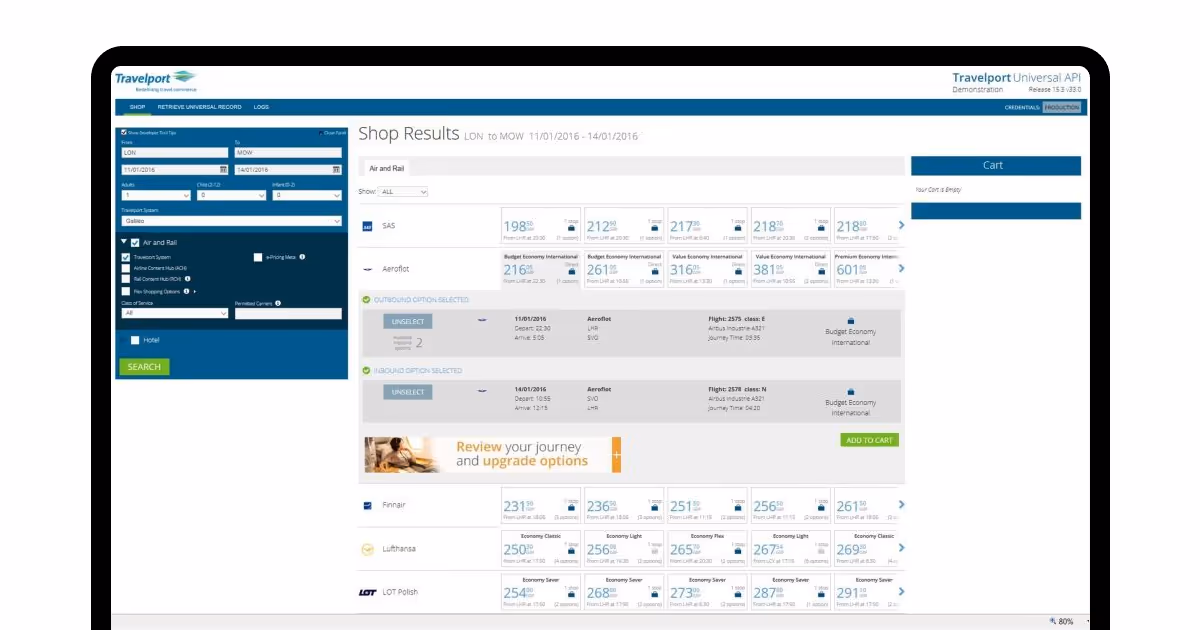Click Aeroflot logo in inbound flight row

[x=482, y=391]
